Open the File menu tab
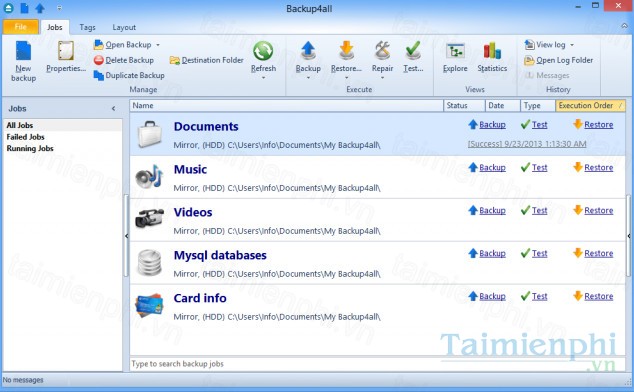Viewport: 634px width, 392px height. [21, 27]
